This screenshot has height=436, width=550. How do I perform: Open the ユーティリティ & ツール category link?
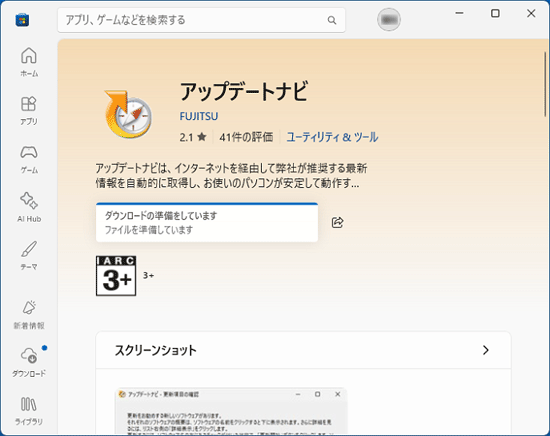(332, 137)
